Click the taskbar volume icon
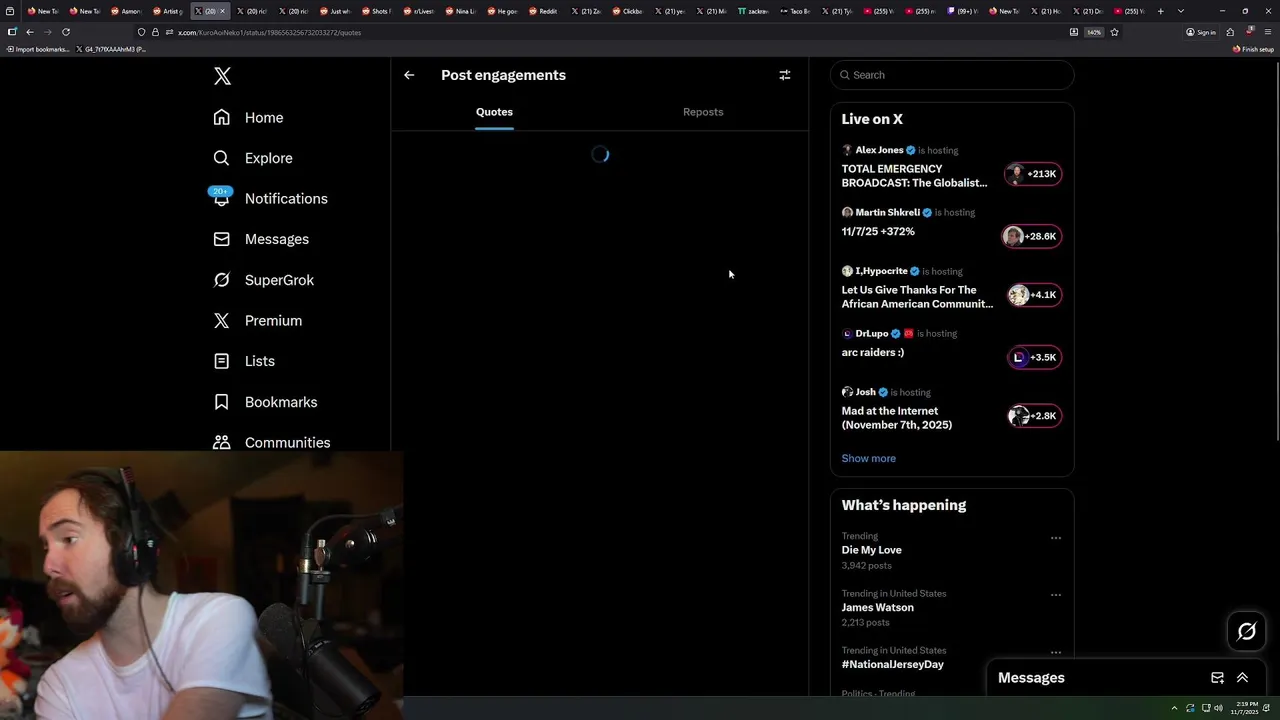This screenshot has width=1280, height=720. point(1218,708)
